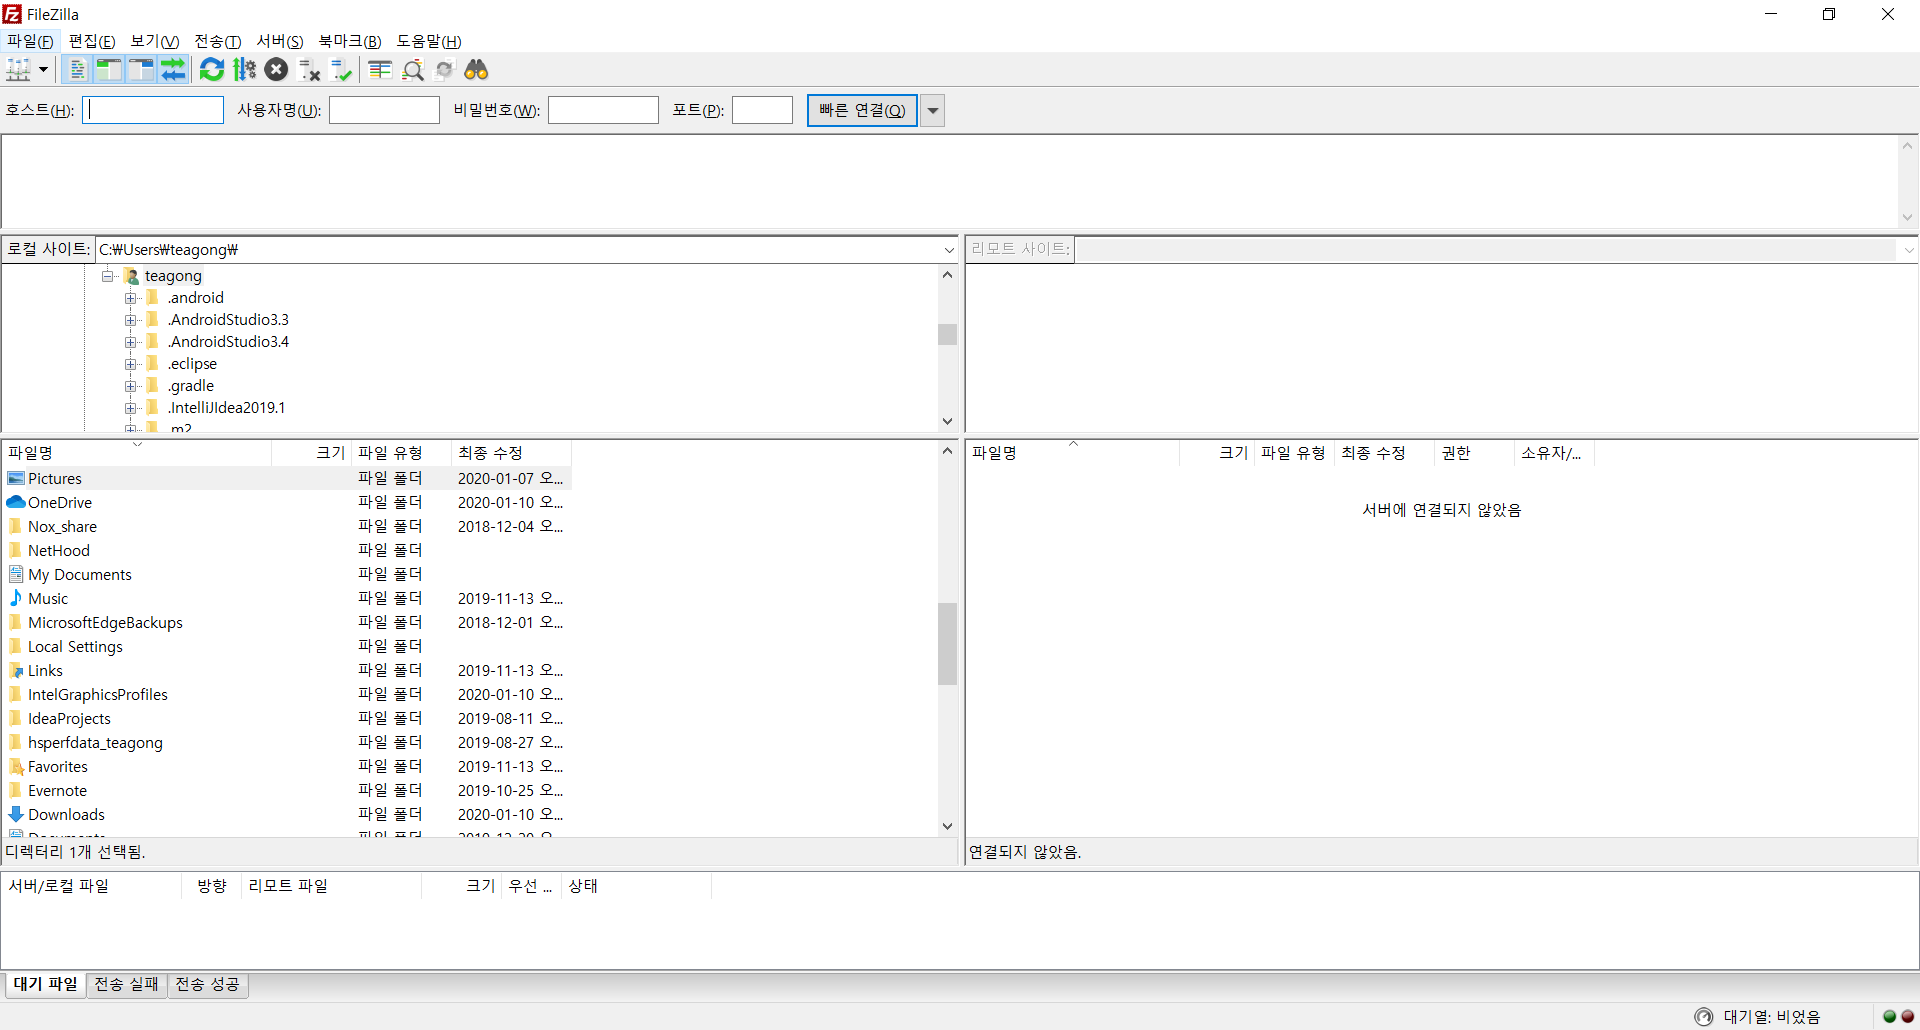
Task: Refresh file and folder lists
Action: tap(212, 70)
